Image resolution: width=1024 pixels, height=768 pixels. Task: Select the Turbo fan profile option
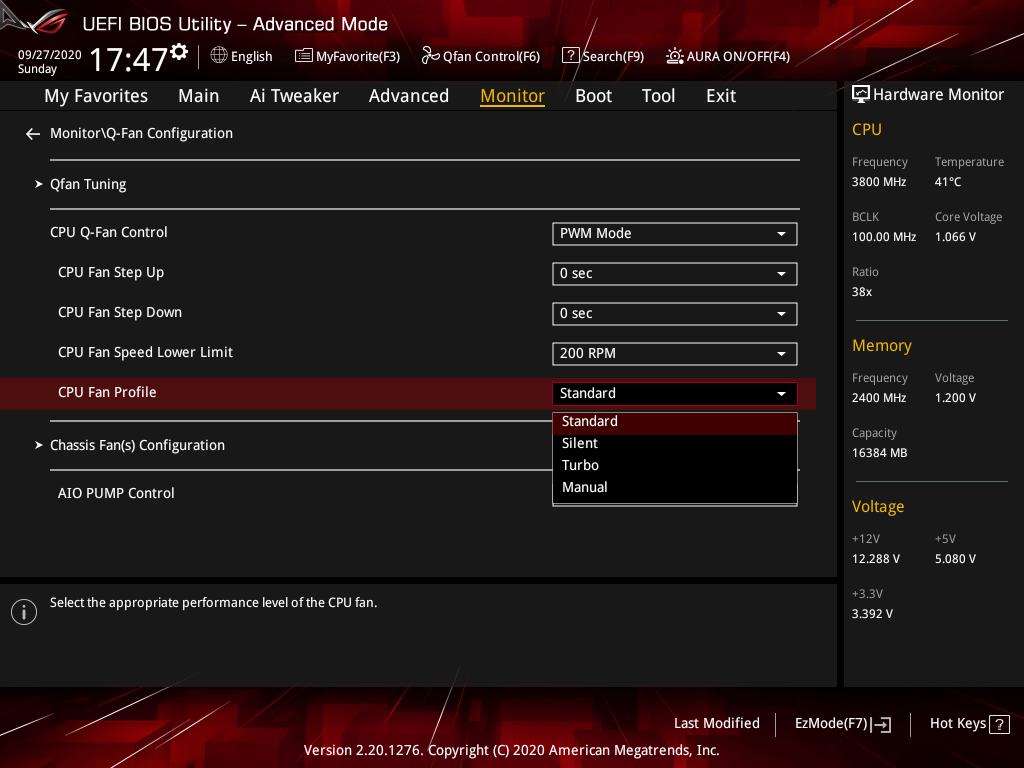pyautogui.click(x=675, y=466)
